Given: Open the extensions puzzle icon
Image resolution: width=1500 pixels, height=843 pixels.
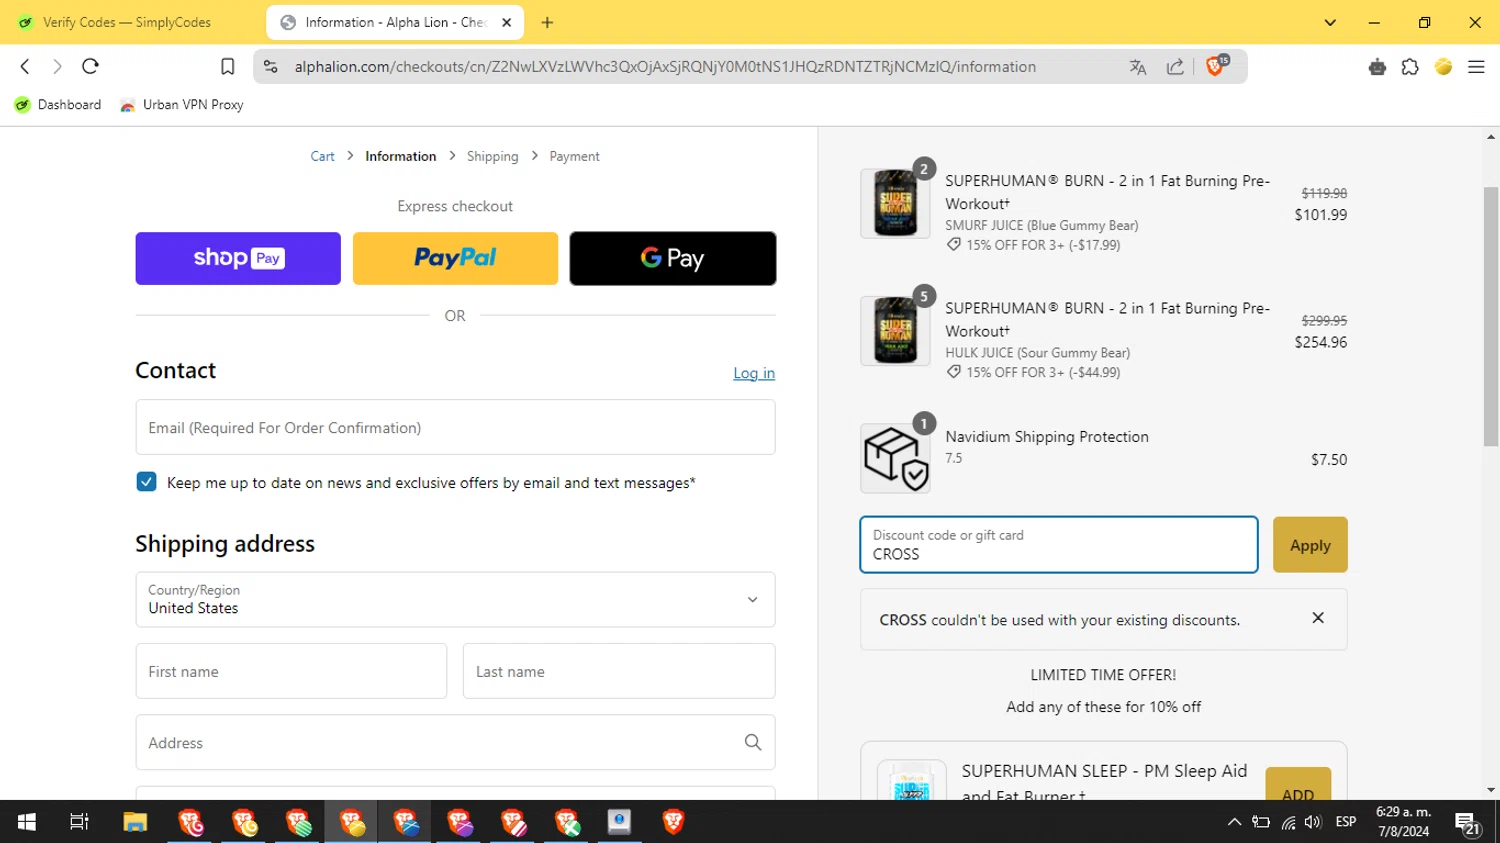Looking at the screenshot, I should (1410, 67).
